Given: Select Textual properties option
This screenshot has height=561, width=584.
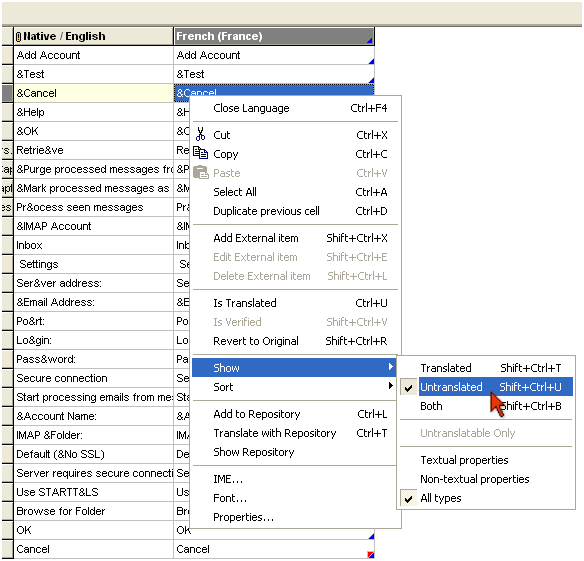Looking at the screenshot, I should [486, 460].
